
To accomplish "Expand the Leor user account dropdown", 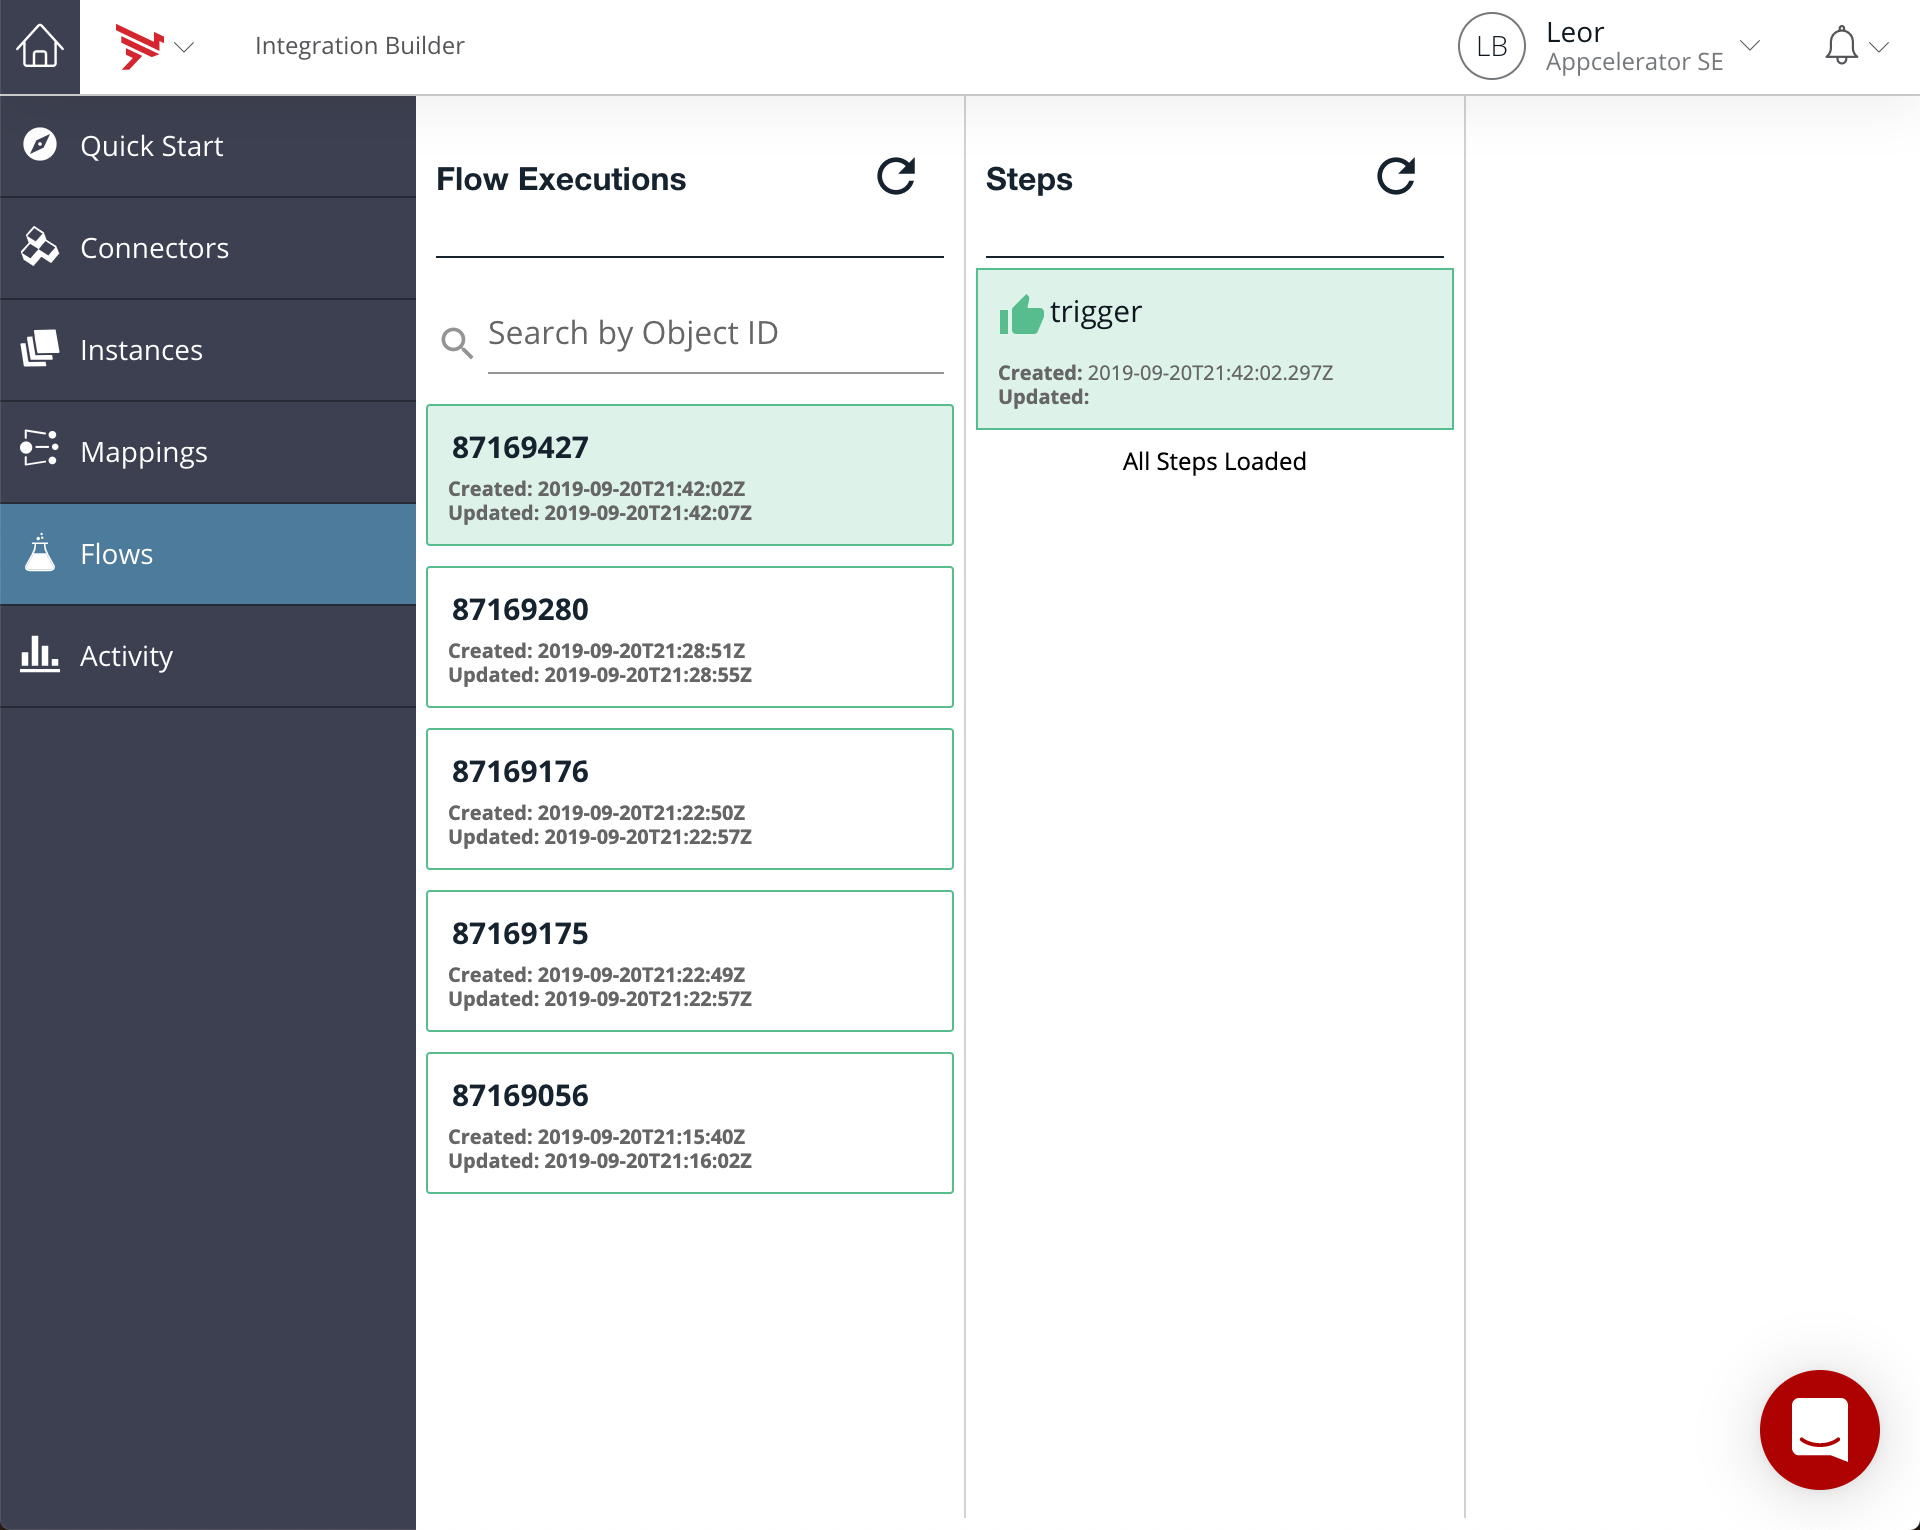I will pyautogui.click(x=1750, y=46).
